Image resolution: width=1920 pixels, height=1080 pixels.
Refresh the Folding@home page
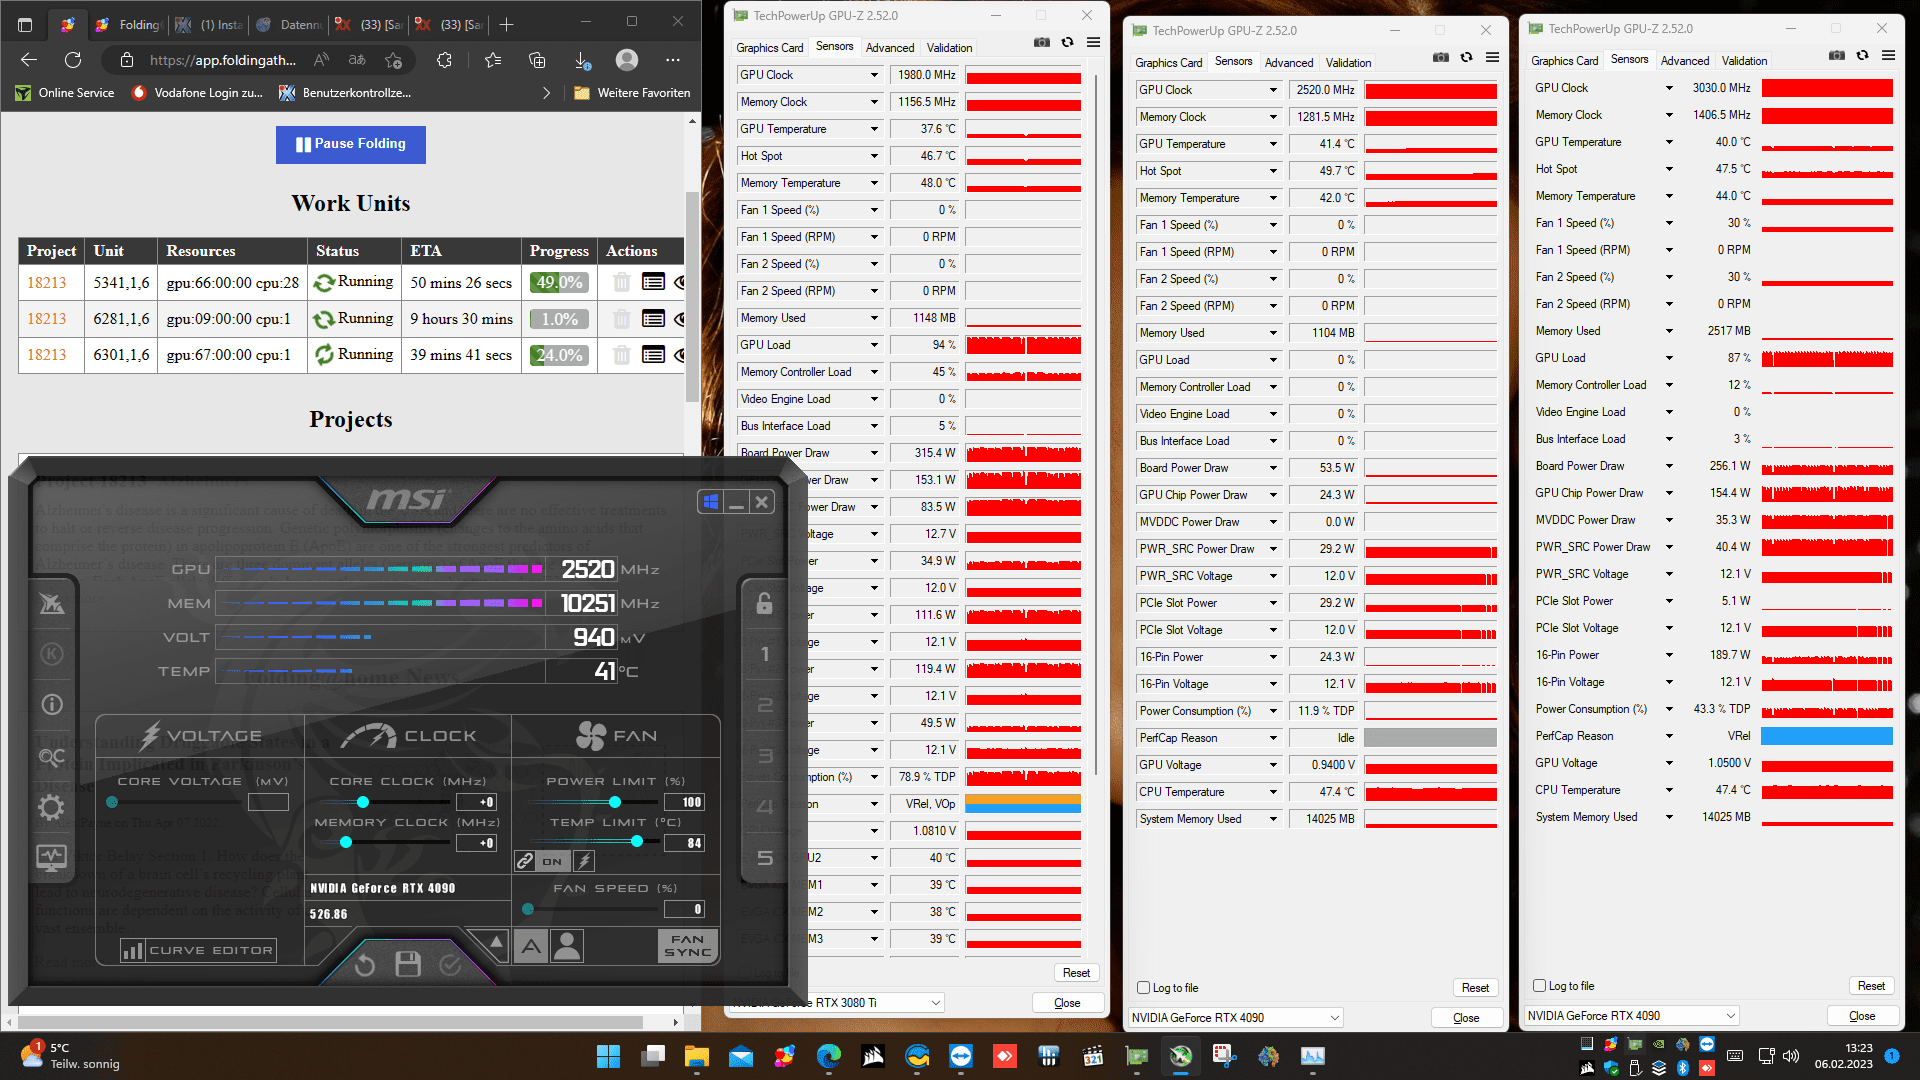pos(73,60)
